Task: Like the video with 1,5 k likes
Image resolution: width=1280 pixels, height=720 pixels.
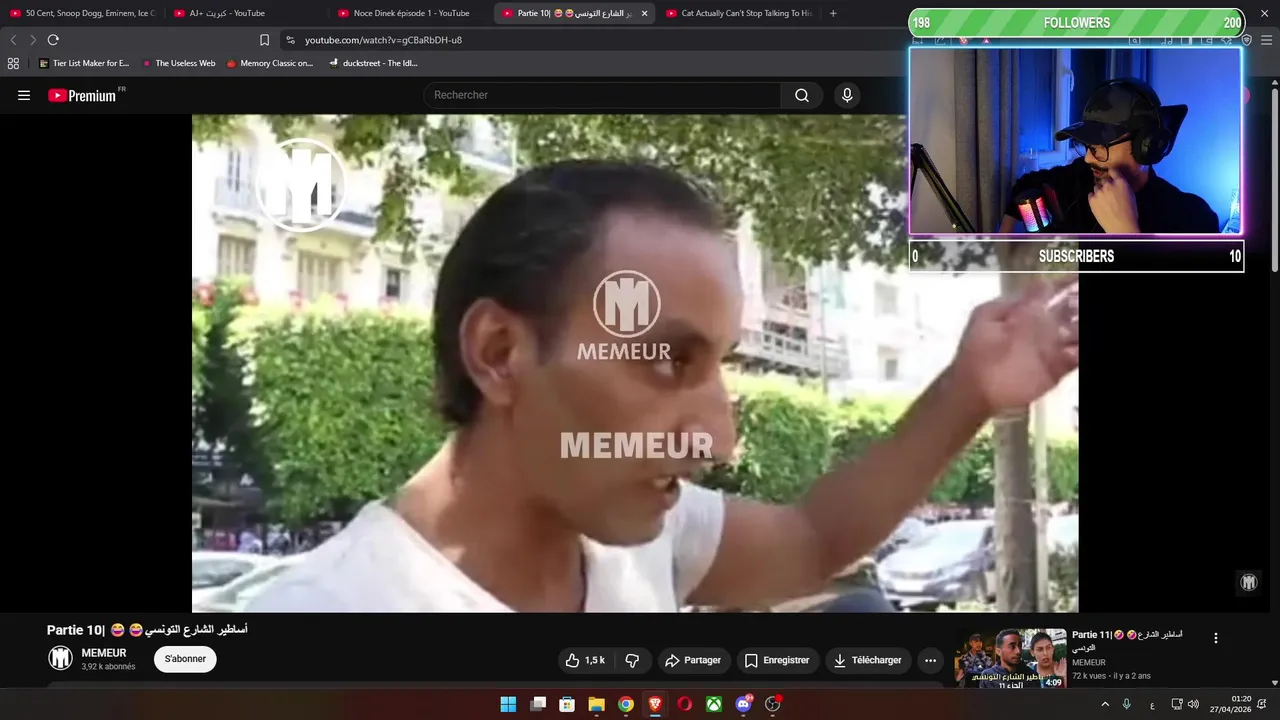Action: (x=584, y=660)
